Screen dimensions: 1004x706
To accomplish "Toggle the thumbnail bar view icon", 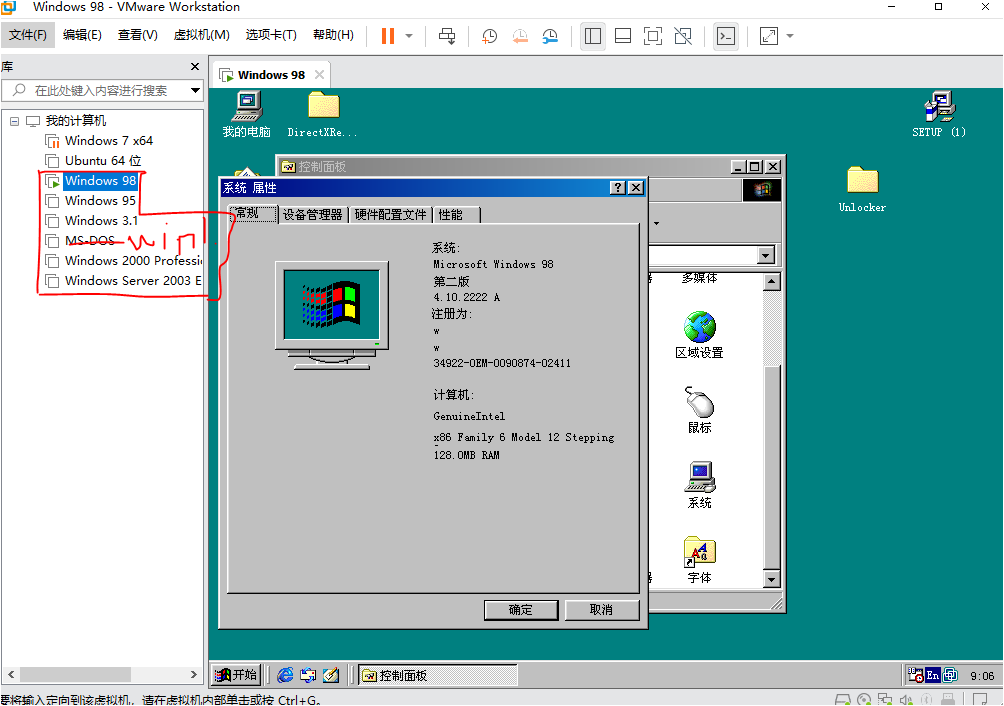I will click(x=623, y=36).
